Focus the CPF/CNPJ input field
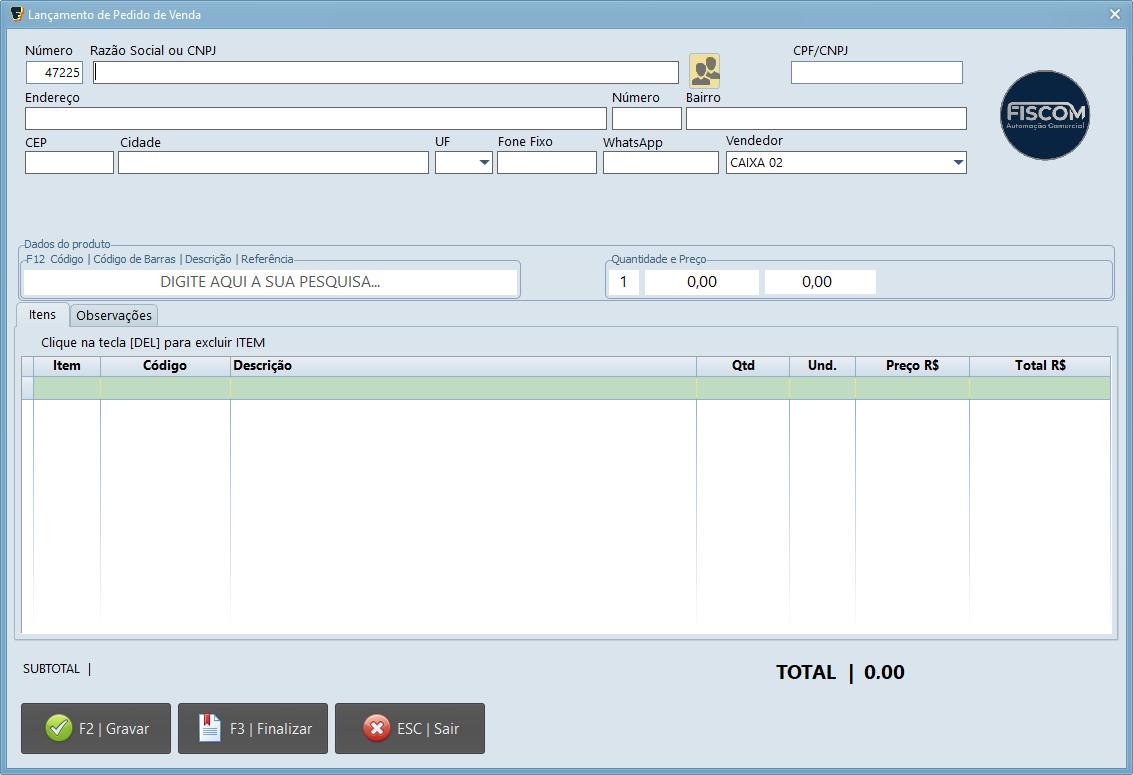The height and width of the screenshot is (775, 1133). pyautogui.click(x=876, y=72)
